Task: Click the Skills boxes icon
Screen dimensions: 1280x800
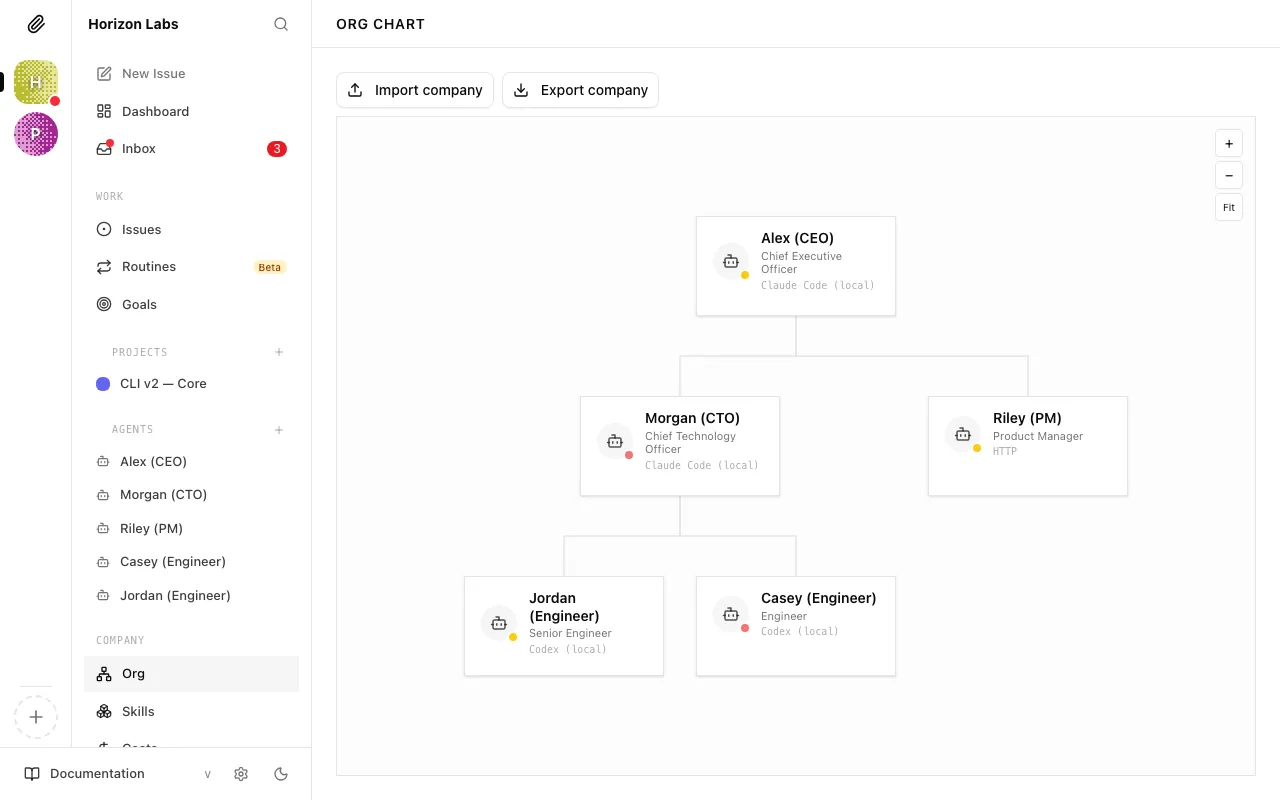Action: pos(104,712)
